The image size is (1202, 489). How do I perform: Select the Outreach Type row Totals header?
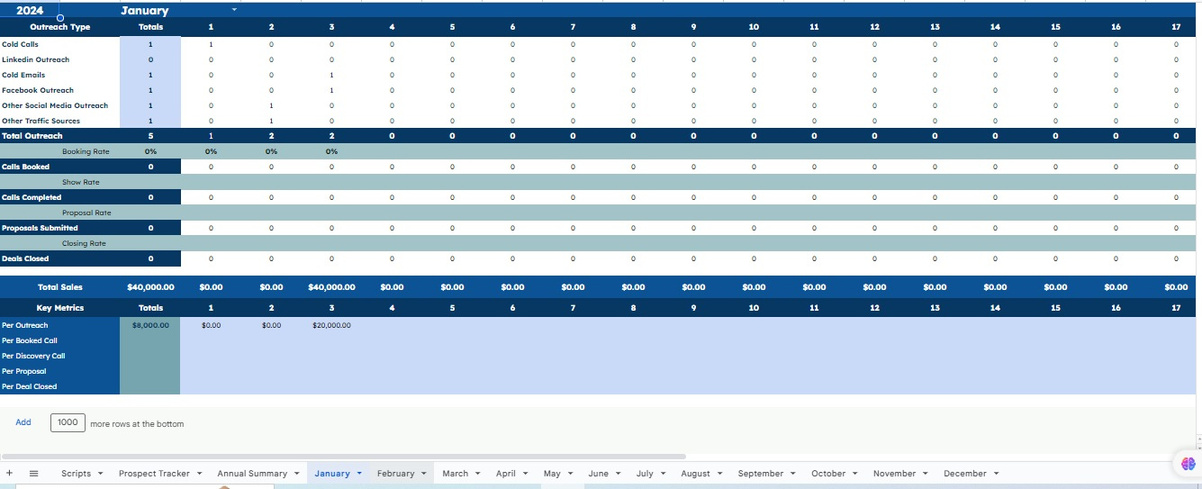point(151,27)
